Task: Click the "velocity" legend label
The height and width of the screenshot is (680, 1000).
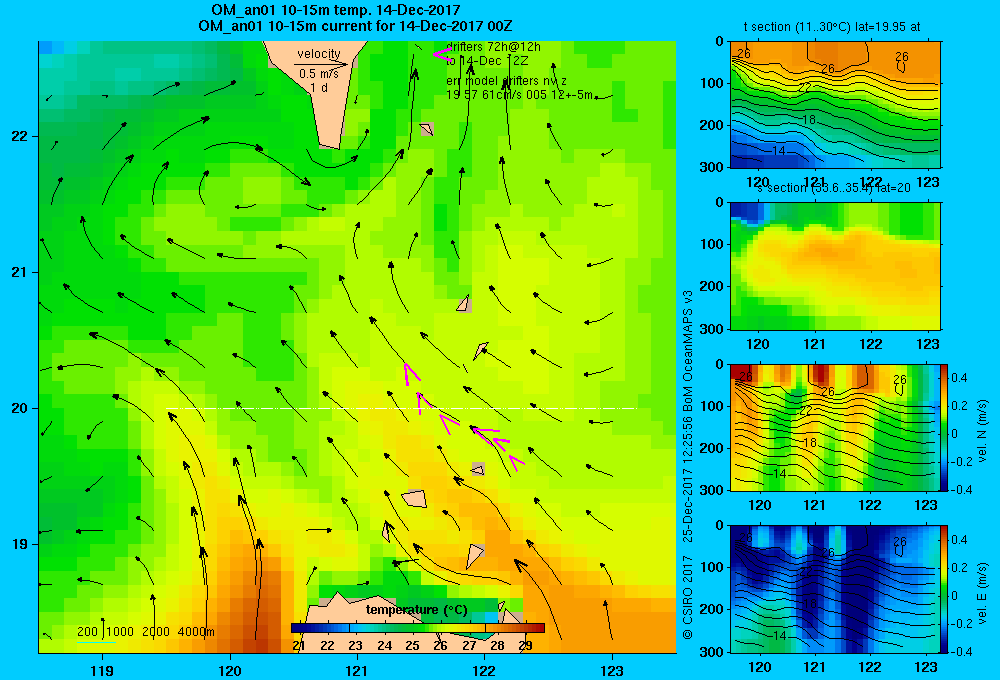Action: tap(319, 54)
